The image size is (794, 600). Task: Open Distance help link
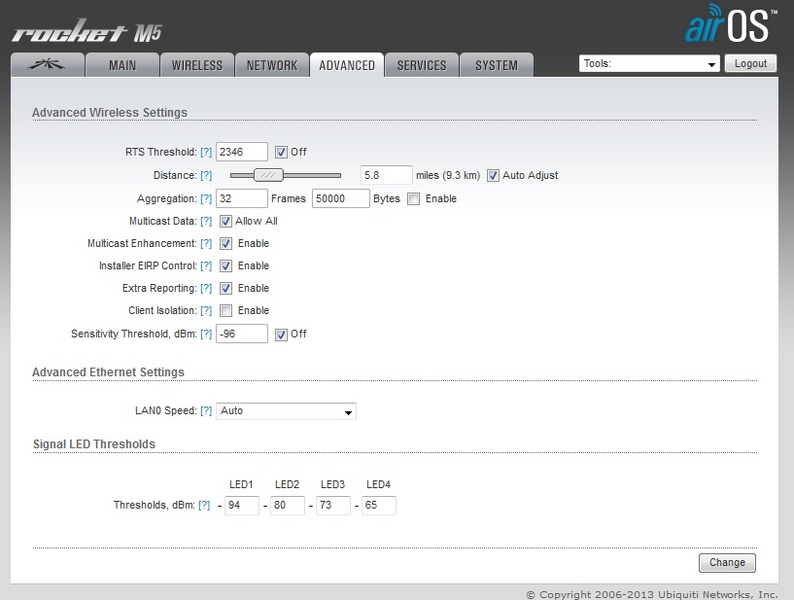pos(206,175)
